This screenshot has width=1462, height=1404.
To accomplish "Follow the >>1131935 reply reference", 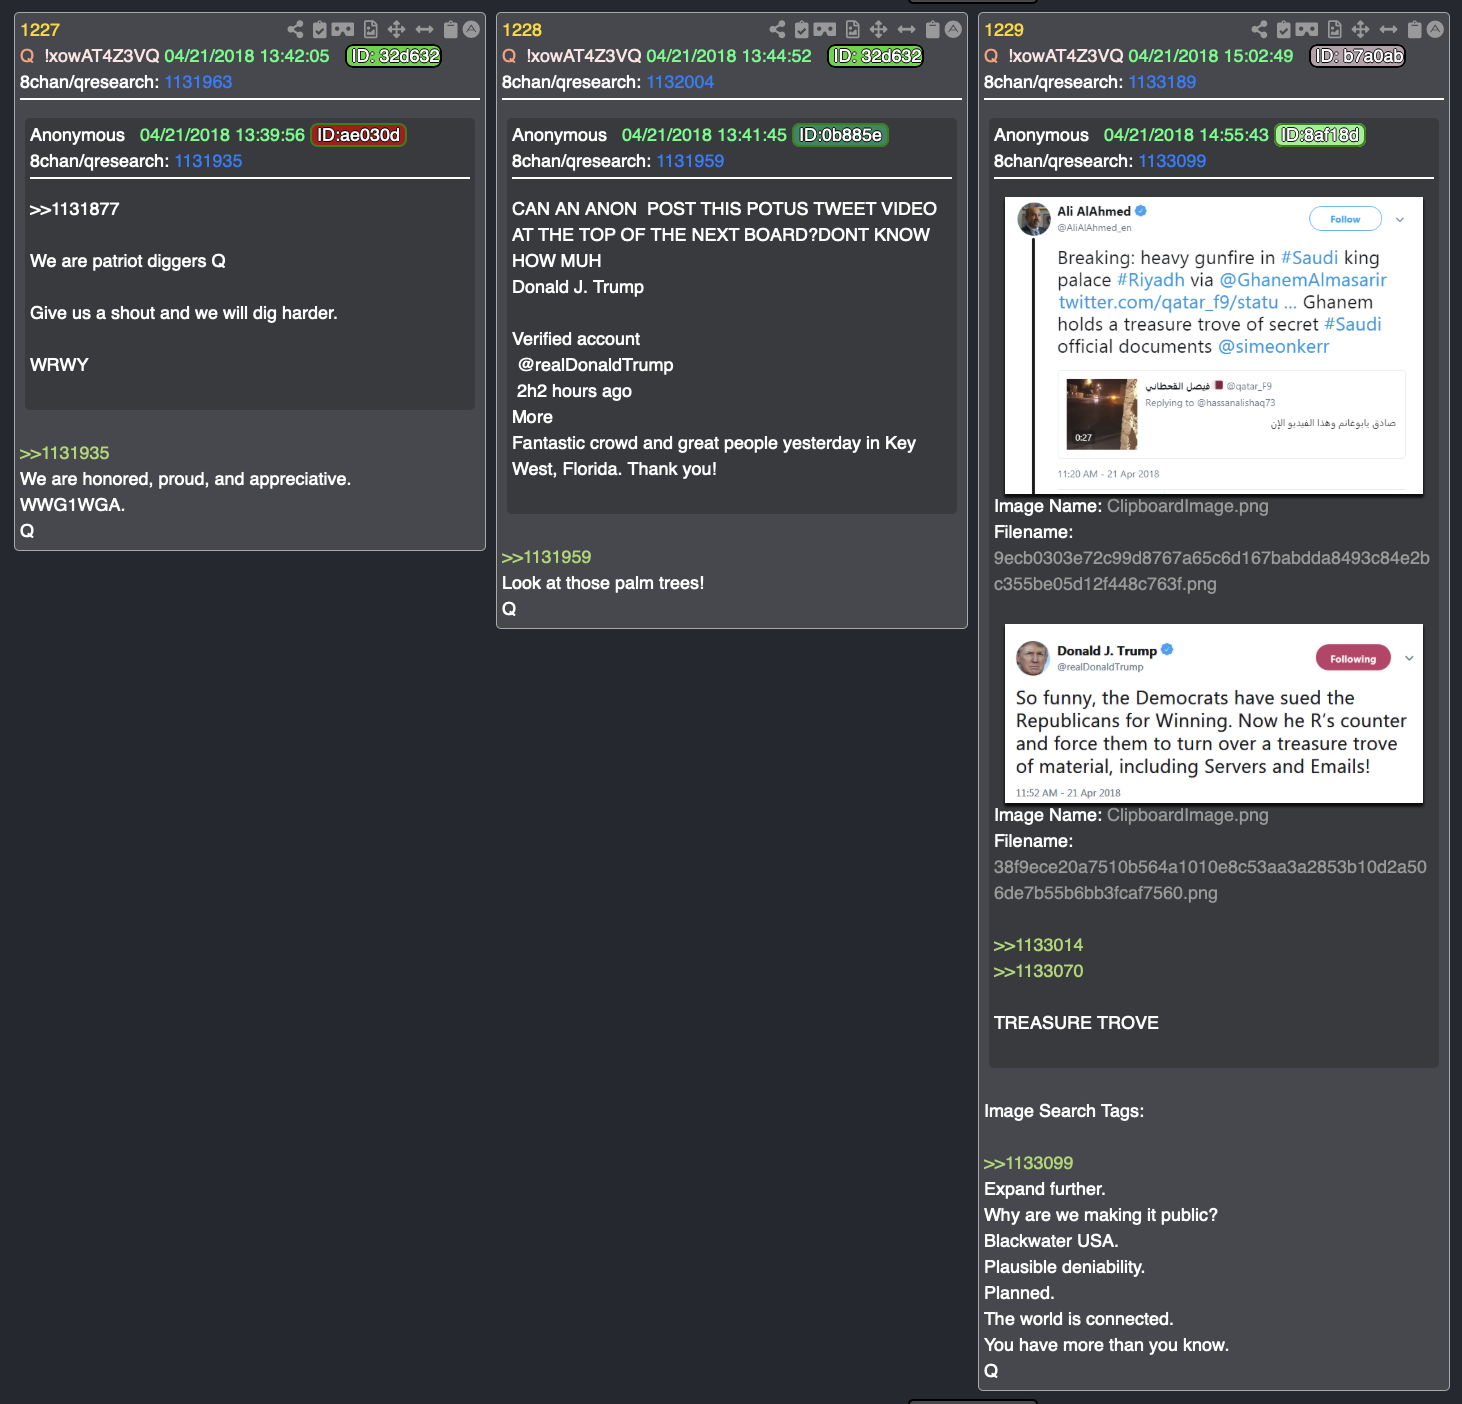I will 64,453.
